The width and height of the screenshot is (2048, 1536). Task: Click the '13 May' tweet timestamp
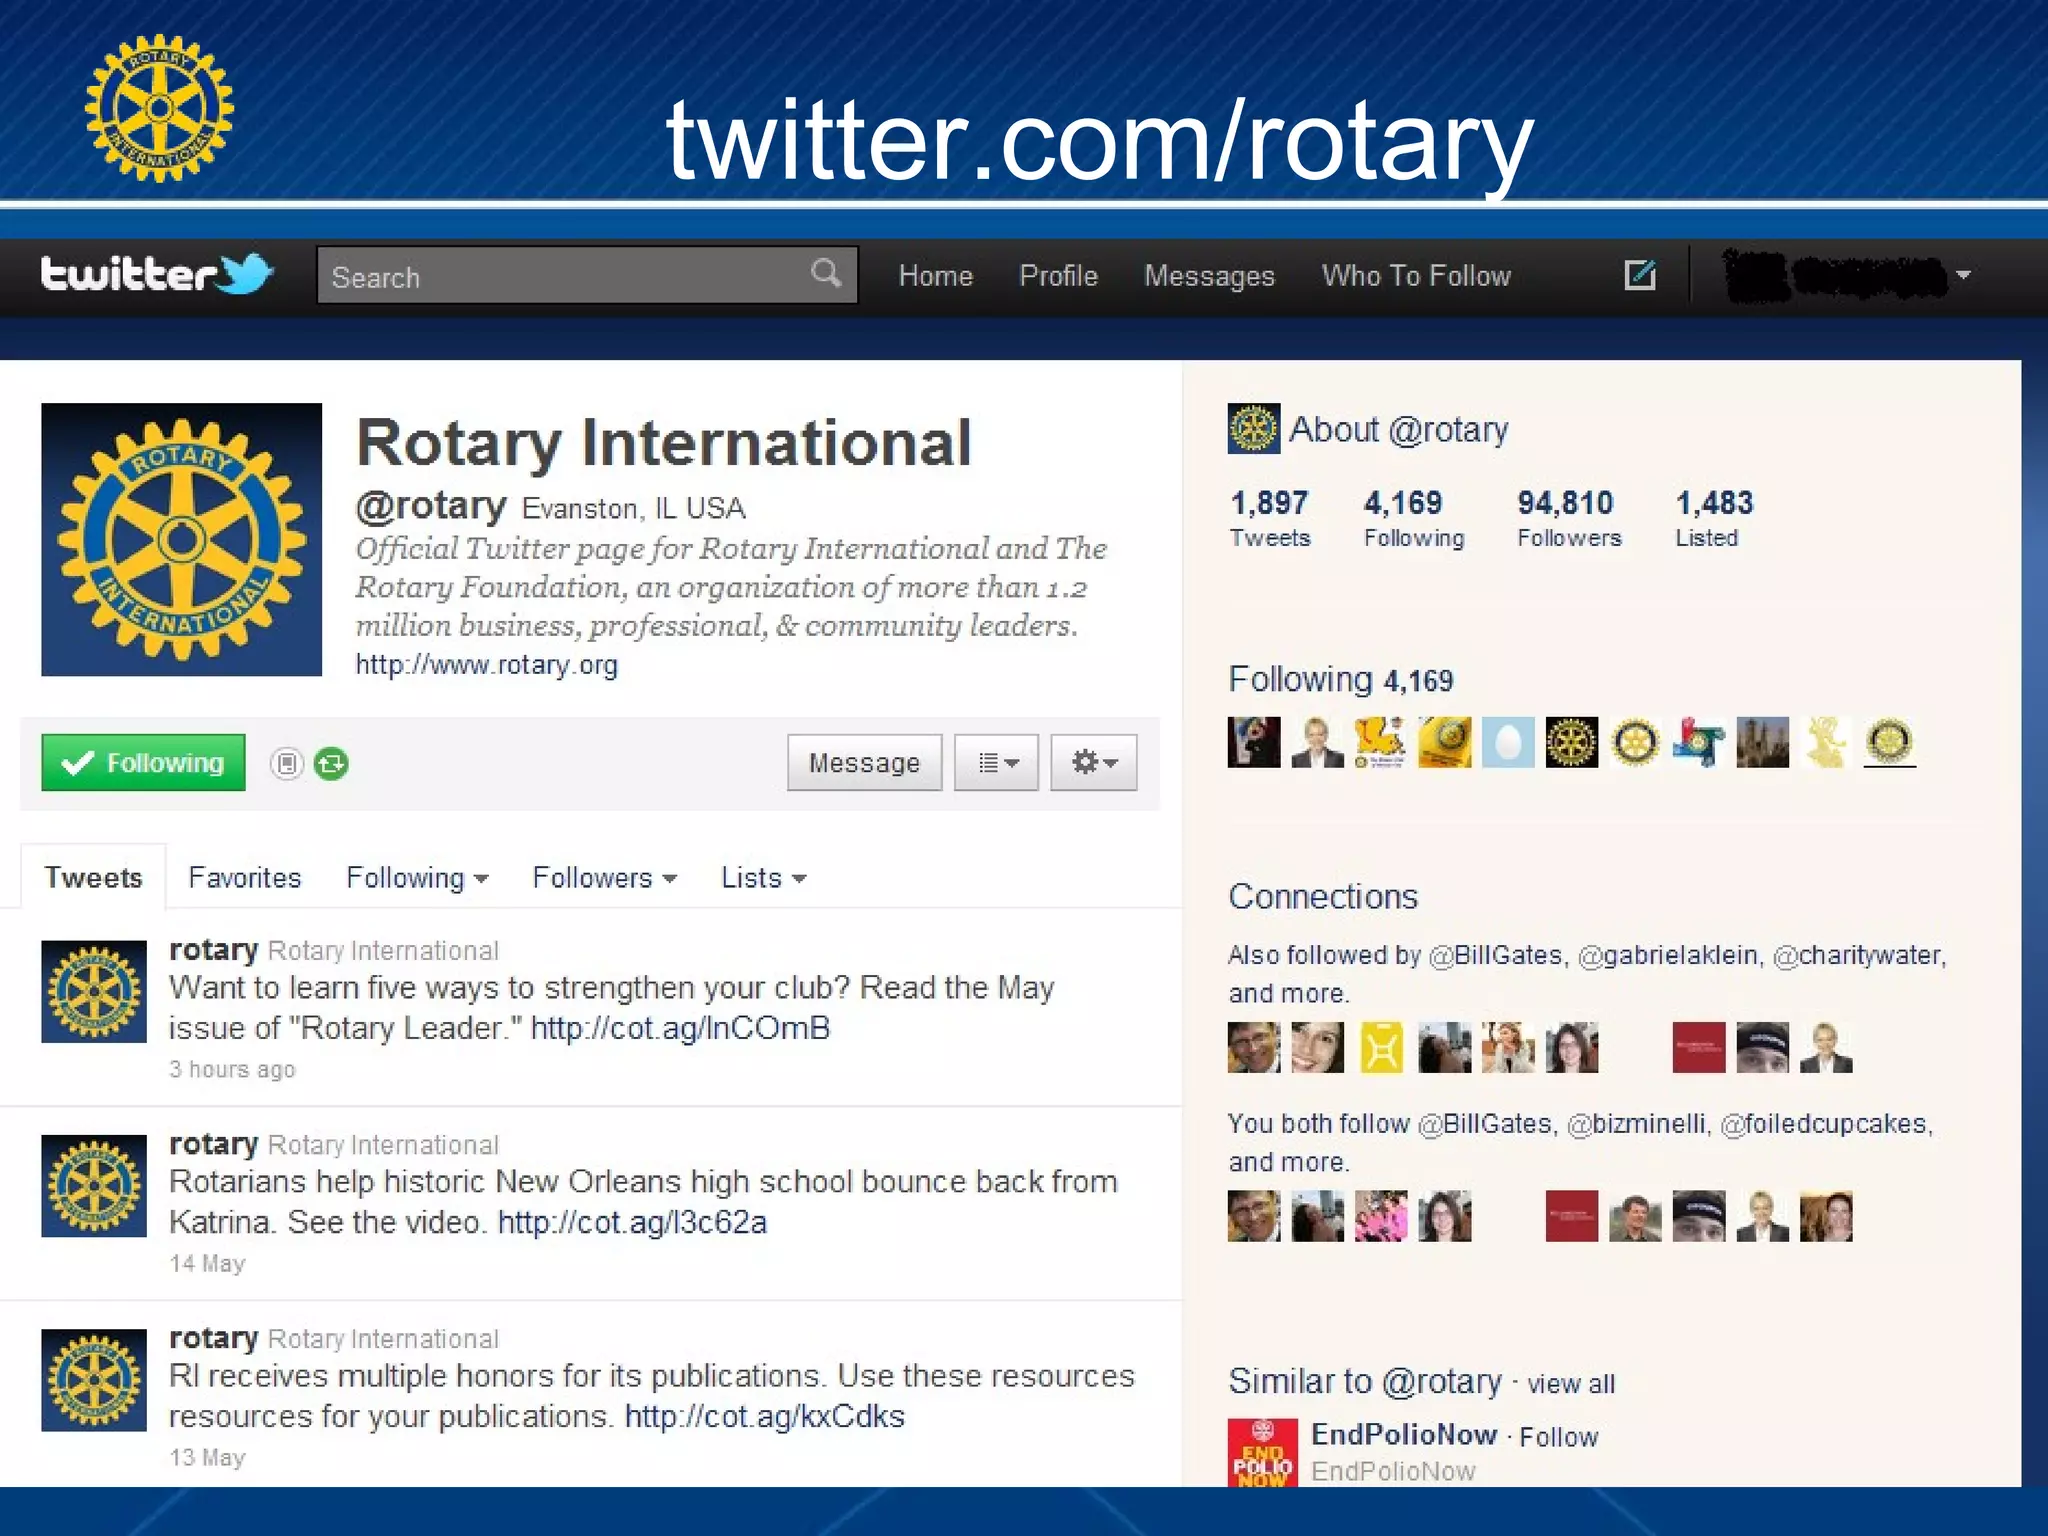pyautogui.click(x=207, y=1458)
